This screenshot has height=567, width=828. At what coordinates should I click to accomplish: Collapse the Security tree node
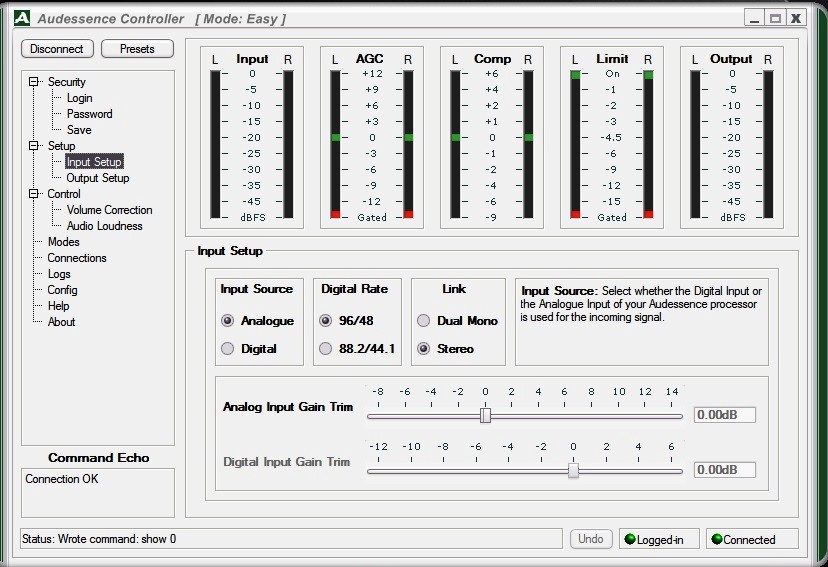pos(34,82)
